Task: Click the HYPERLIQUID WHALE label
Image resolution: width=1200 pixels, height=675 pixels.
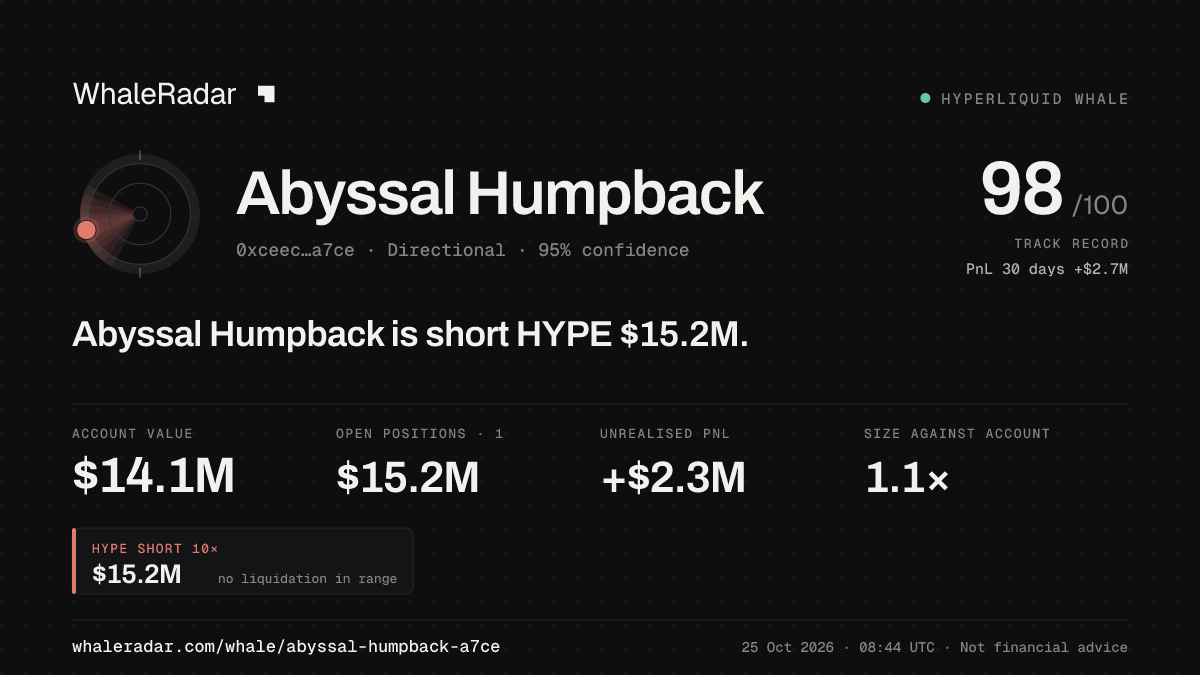Action: [x=1035, y=99]
